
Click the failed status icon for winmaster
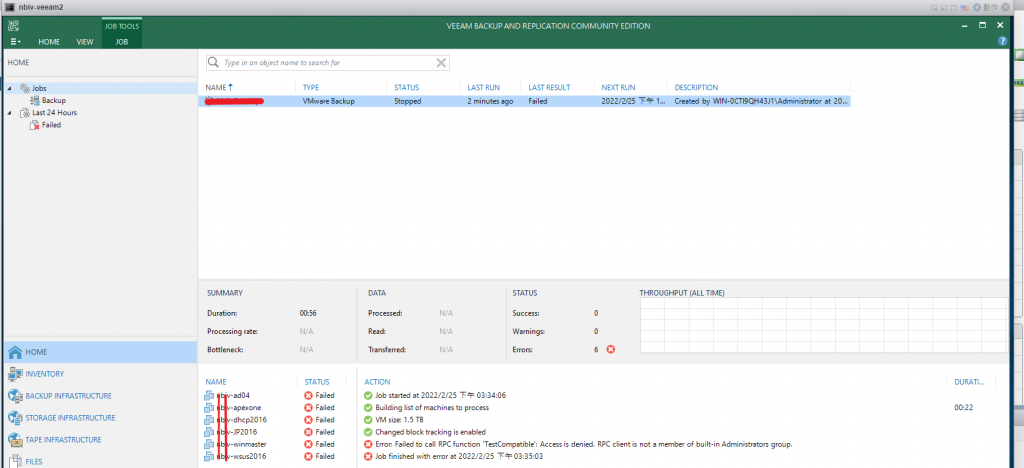[x=308, y=444]
